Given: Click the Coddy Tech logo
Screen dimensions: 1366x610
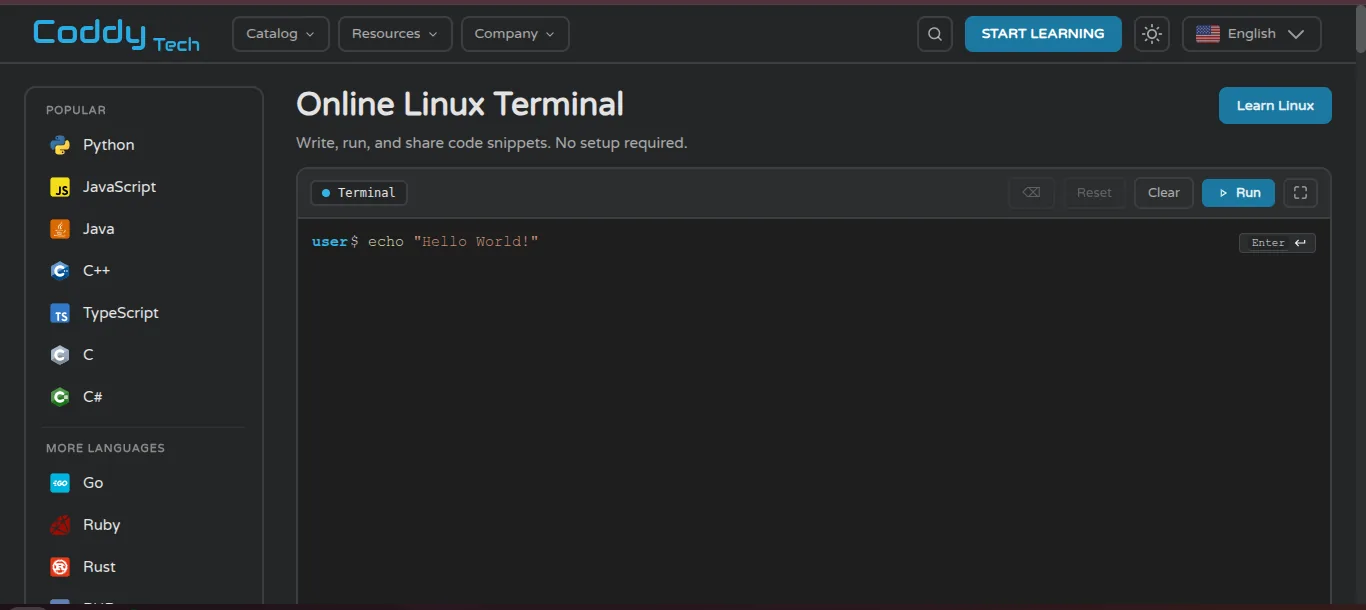Looking at the screenshot, I should point(116,34).
